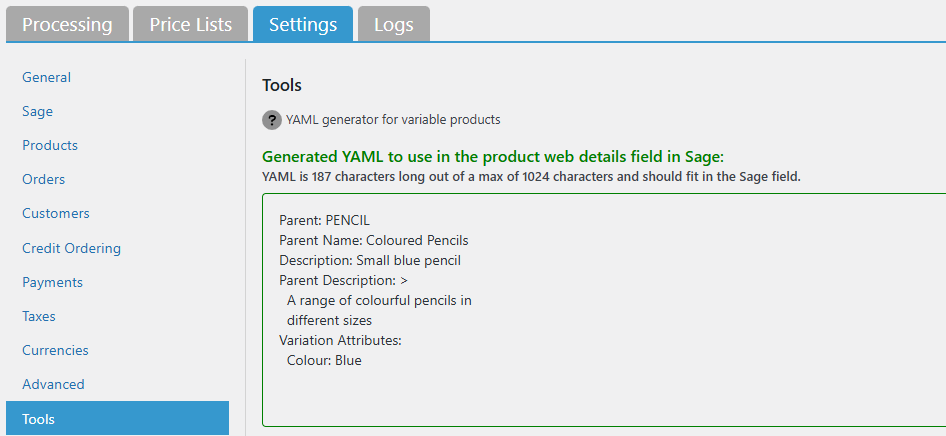This screenshot has height=436, width=946.
Task: Click the question mark help icon
Action: pos(272,120)
